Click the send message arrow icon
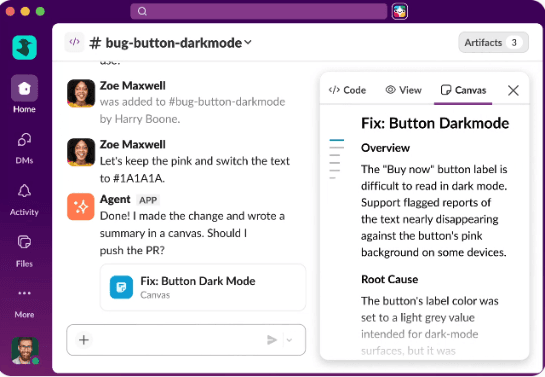 [272, 340]
